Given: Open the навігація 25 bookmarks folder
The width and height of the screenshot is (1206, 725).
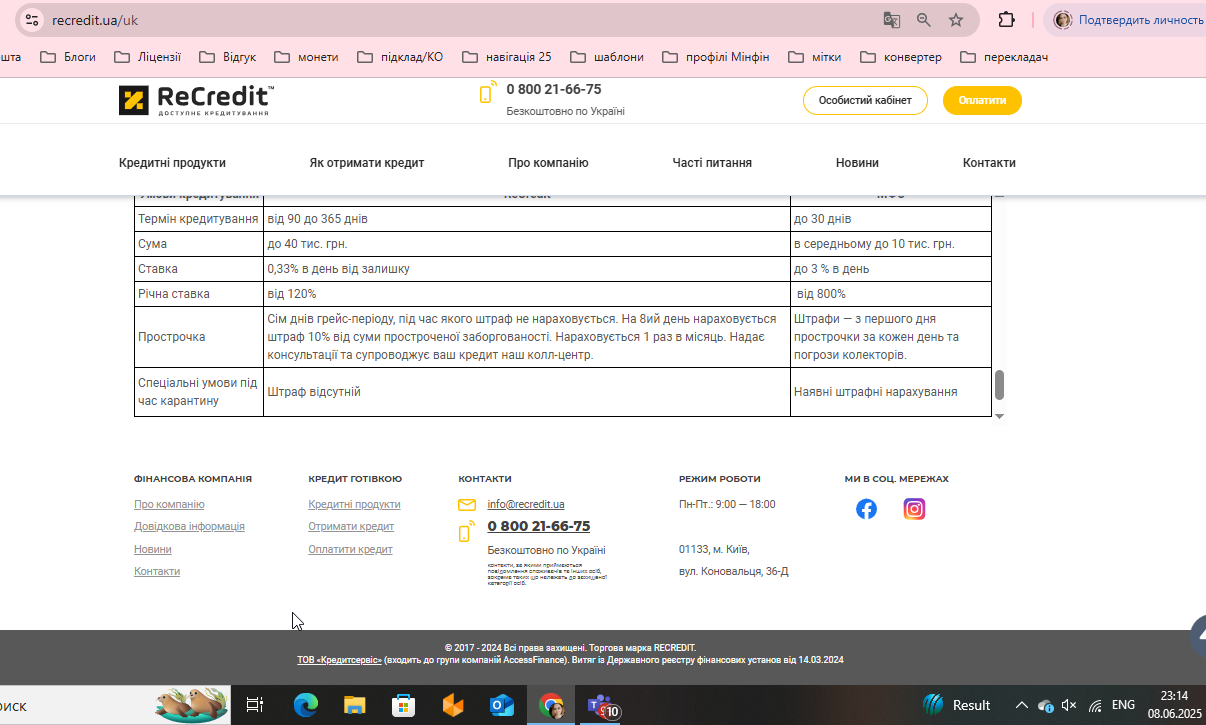Looking at the screenshot, I should click(507, 57).
